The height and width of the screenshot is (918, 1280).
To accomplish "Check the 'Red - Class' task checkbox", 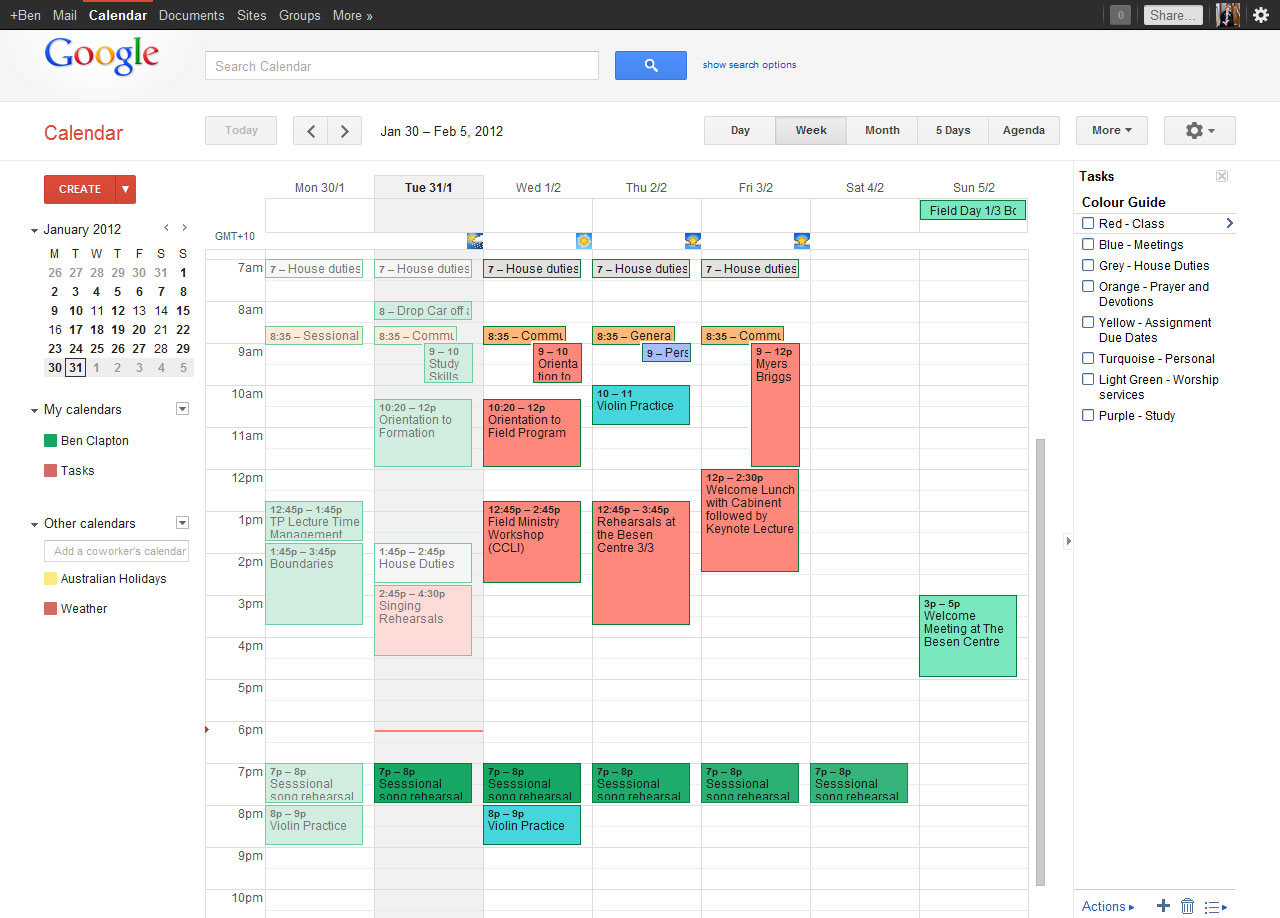I will (x=1088, y=224).
